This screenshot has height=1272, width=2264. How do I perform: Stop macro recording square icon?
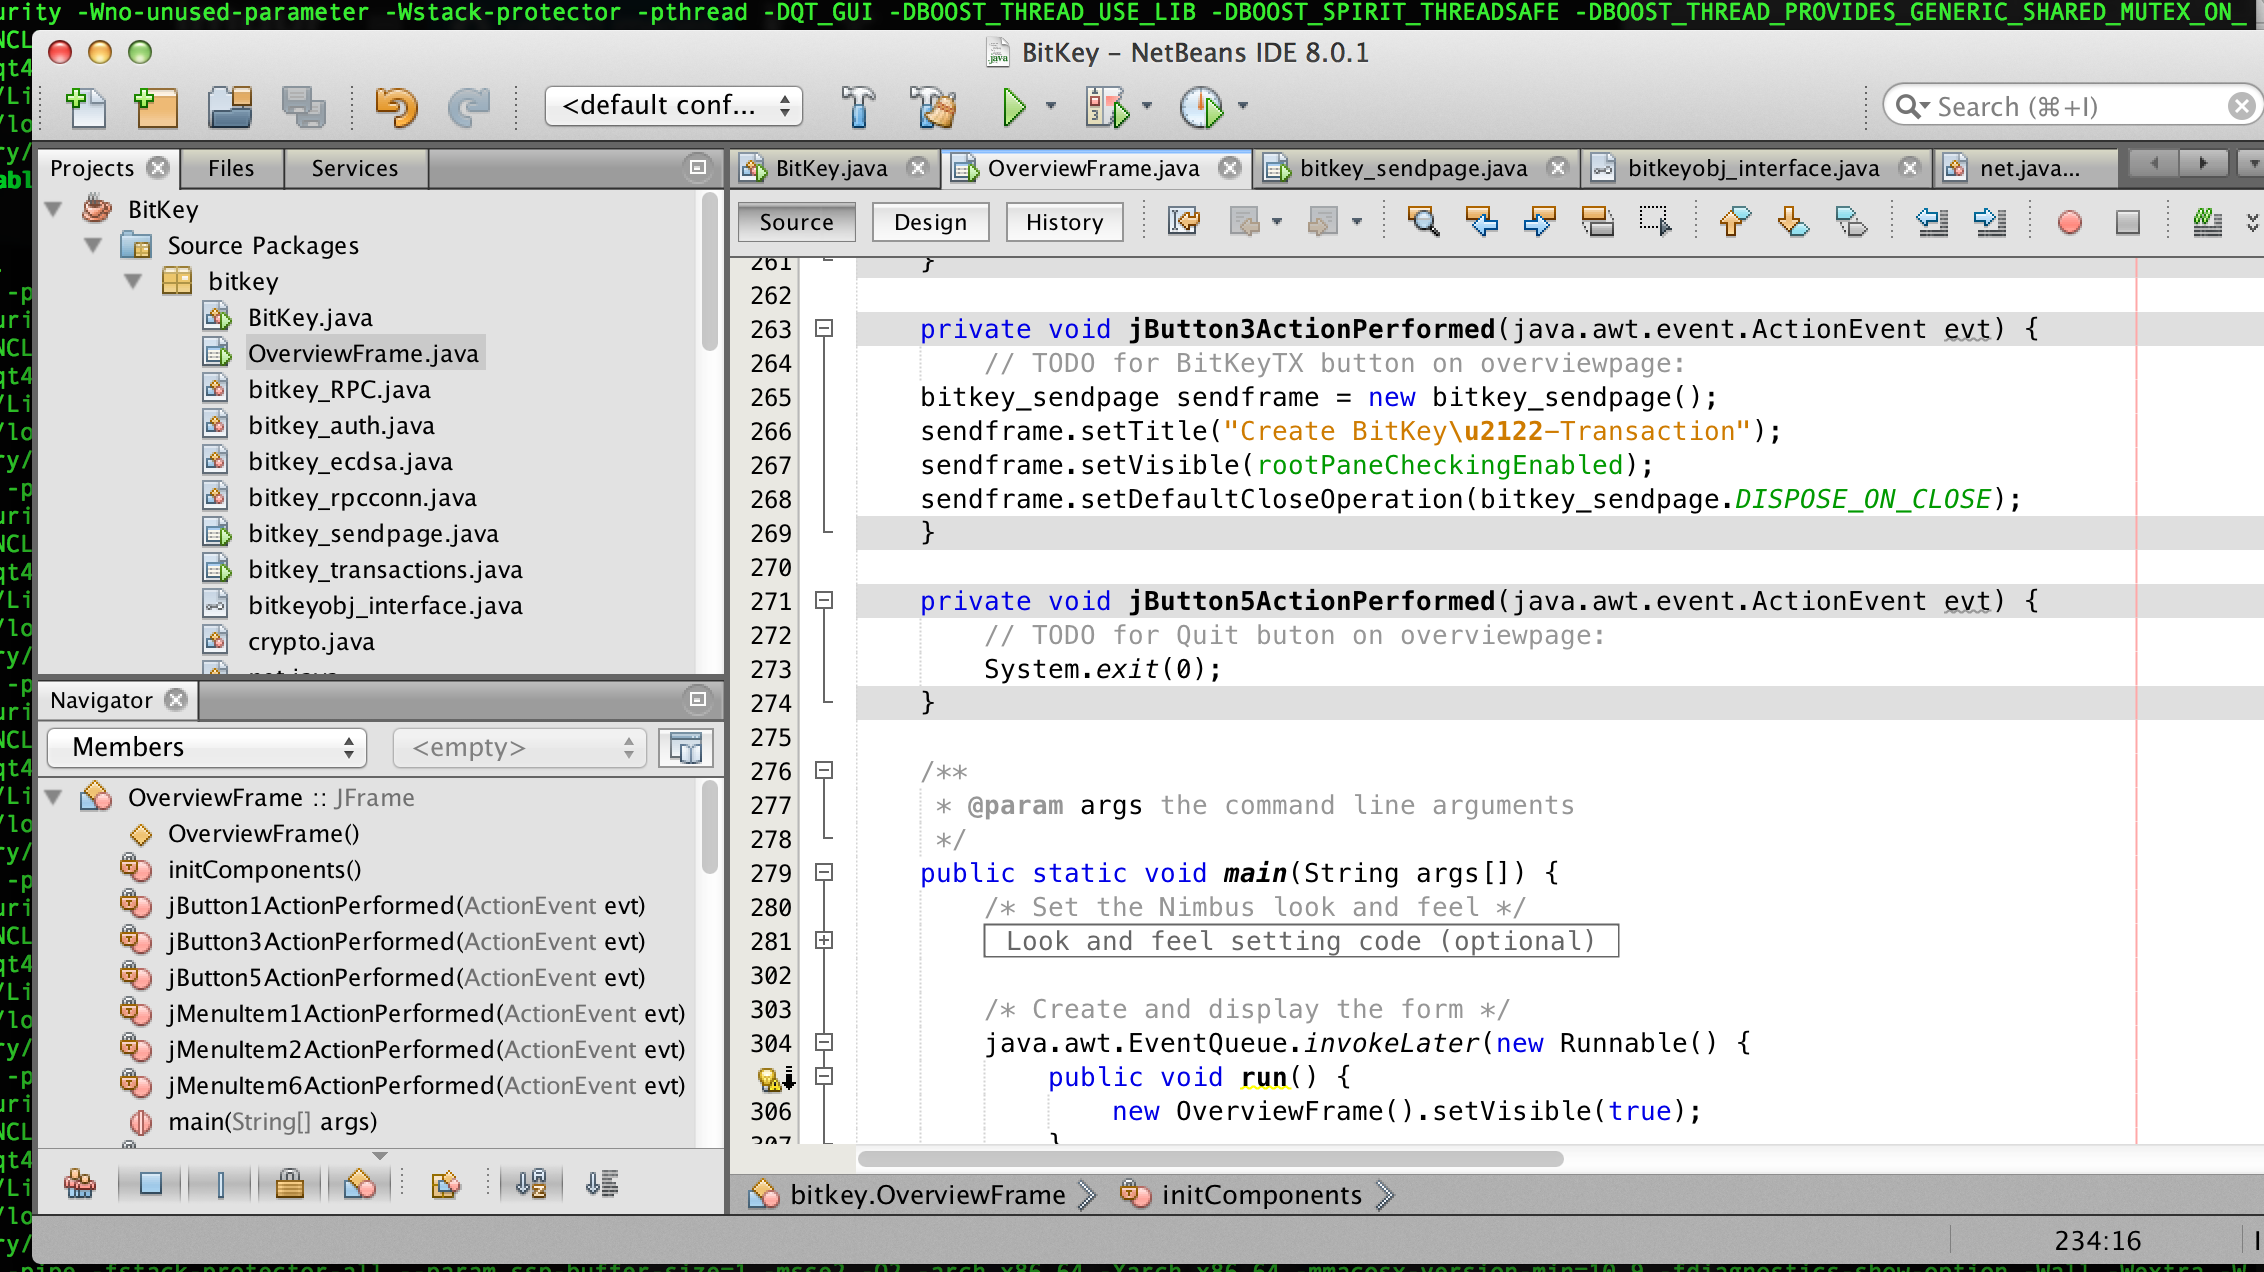pyautogui.click(x=2128, y=222)
